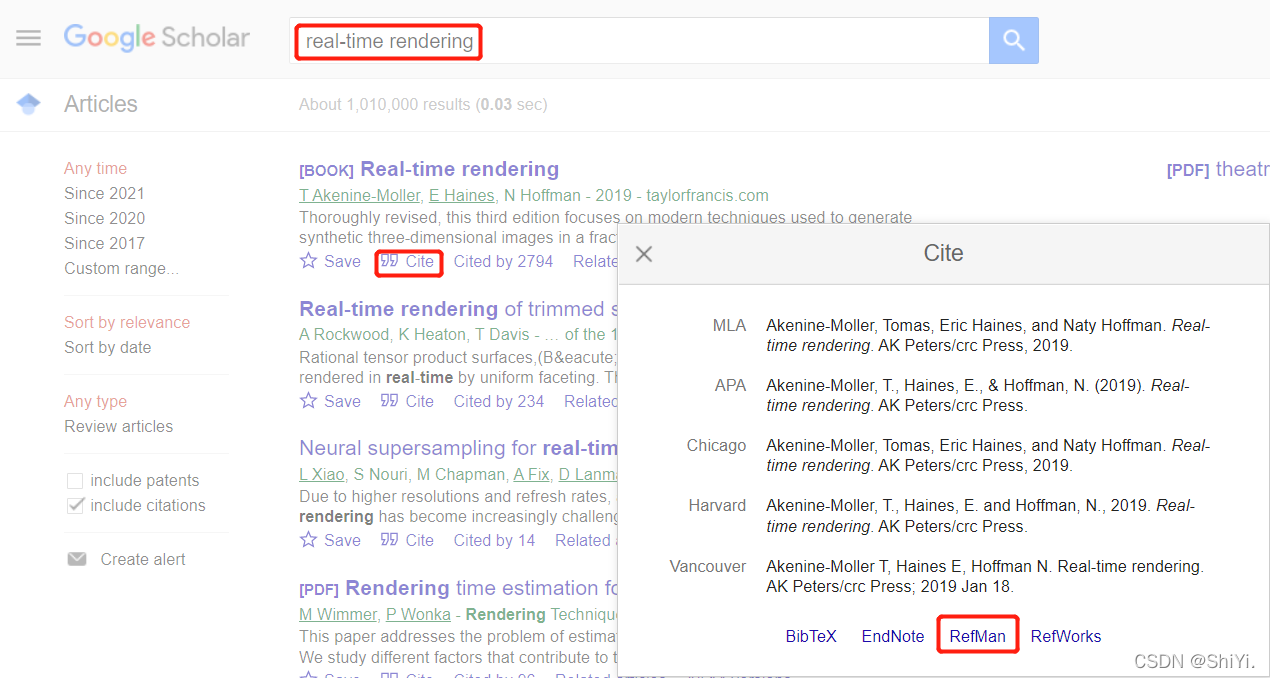
Task: Export citation as EndNote
Action: (x=893, y=636)
